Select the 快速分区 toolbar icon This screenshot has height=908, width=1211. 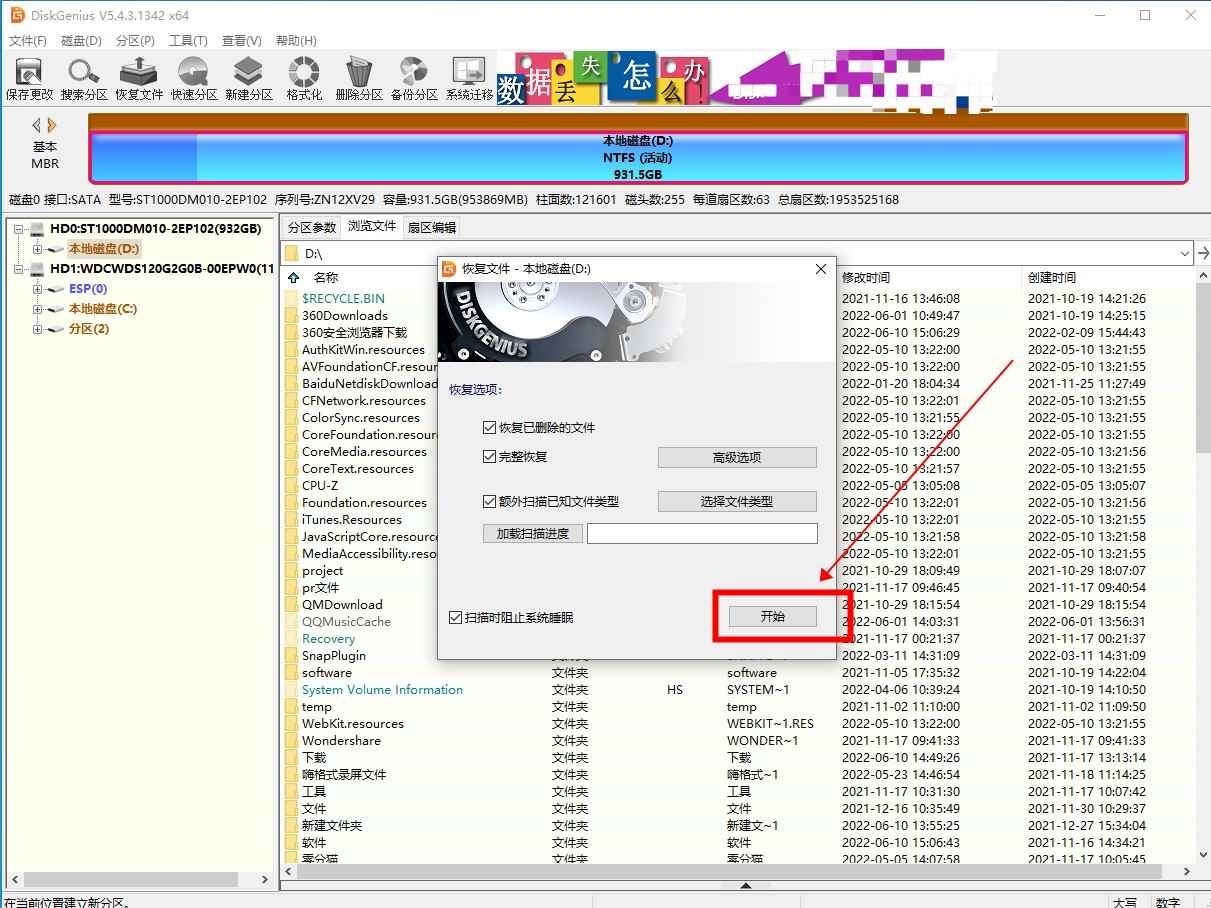click(193, 73)
